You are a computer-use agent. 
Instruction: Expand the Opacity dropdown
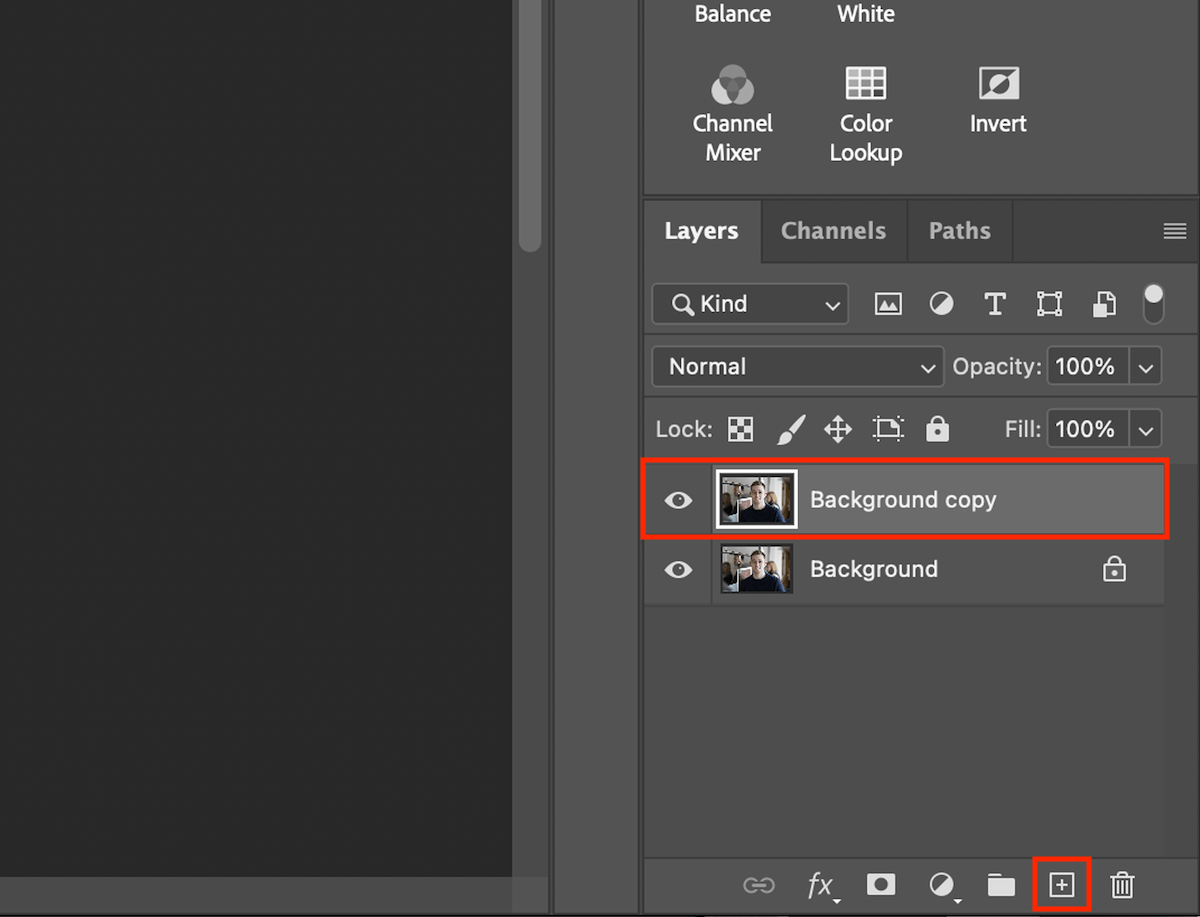[x=1146, y=366]
